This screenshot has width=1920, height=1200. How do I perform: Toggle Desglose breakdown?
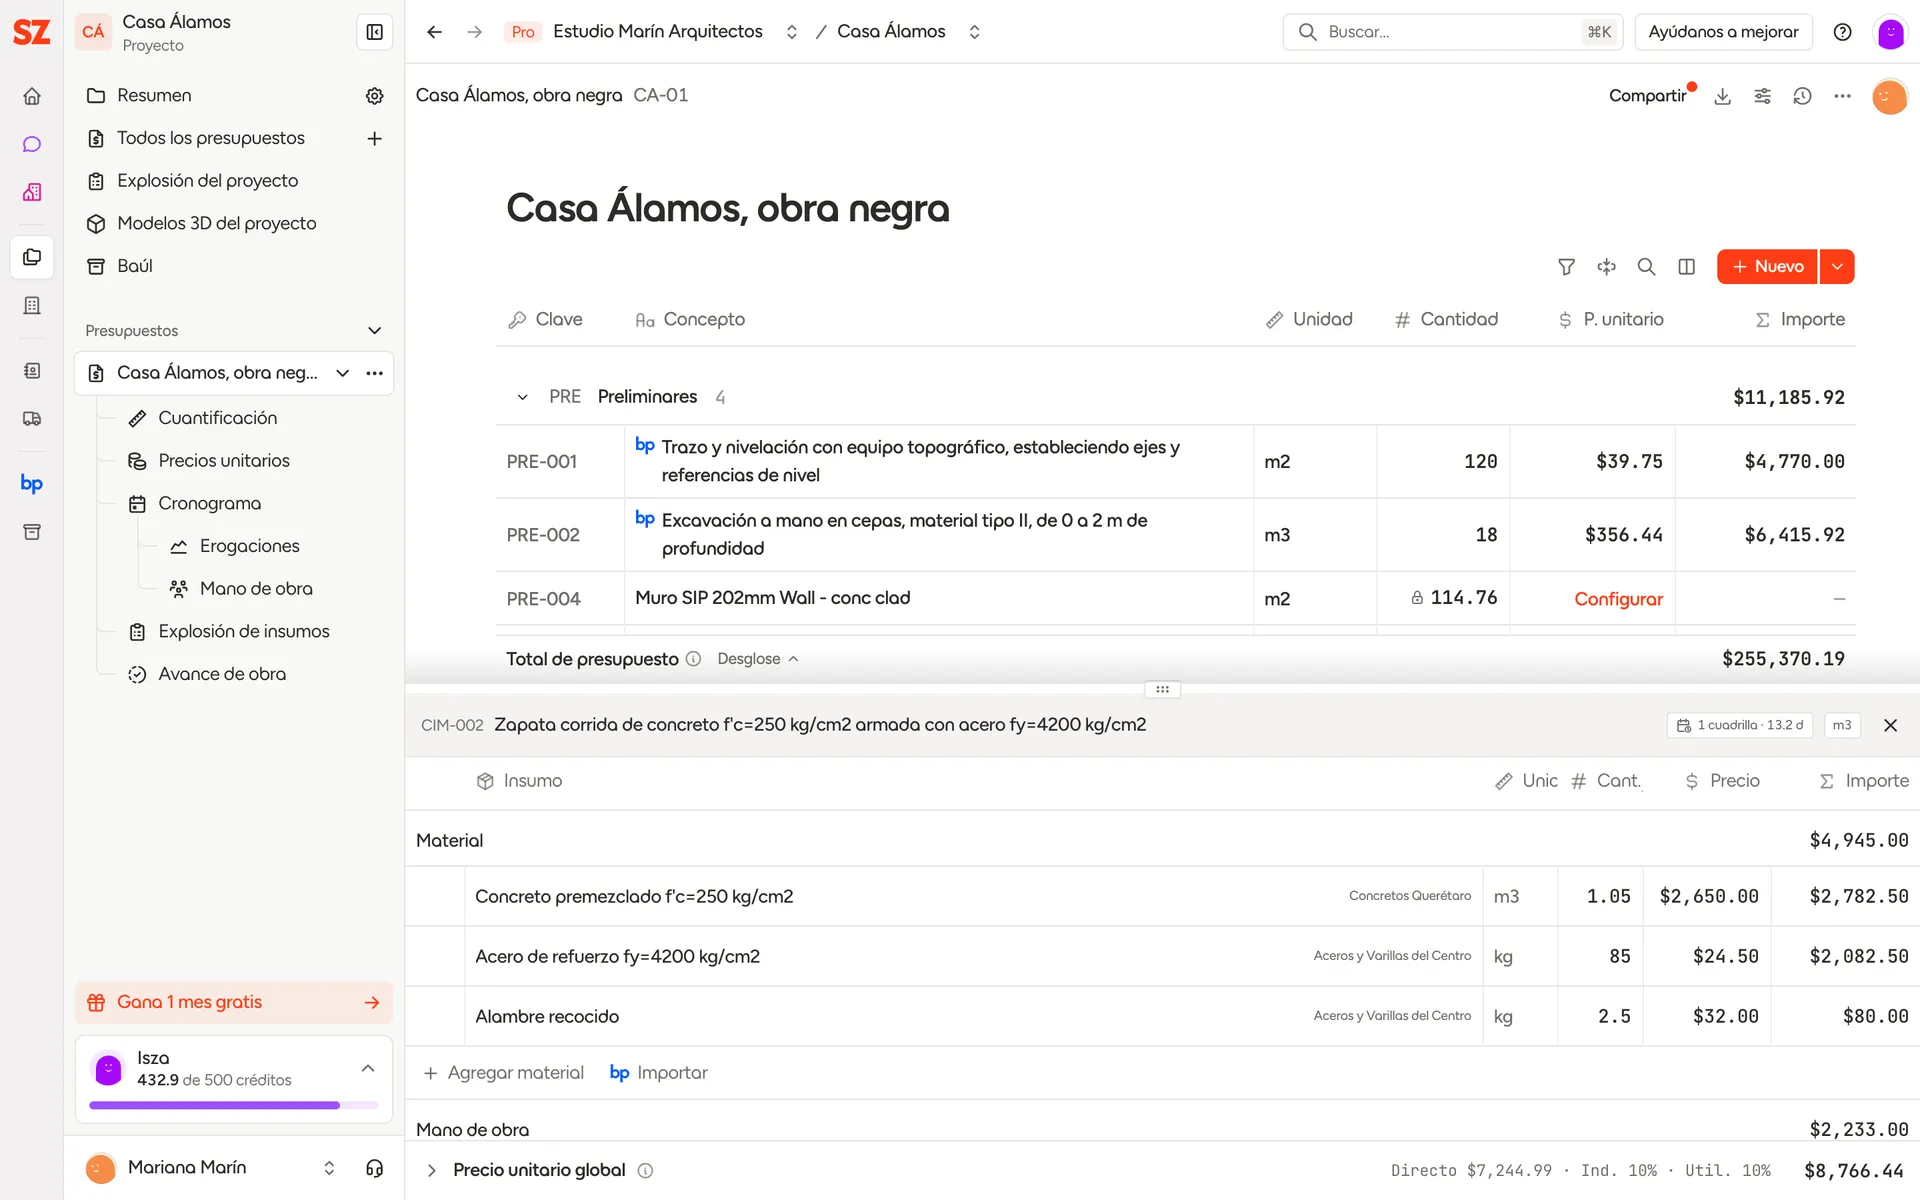pos(758,659)
